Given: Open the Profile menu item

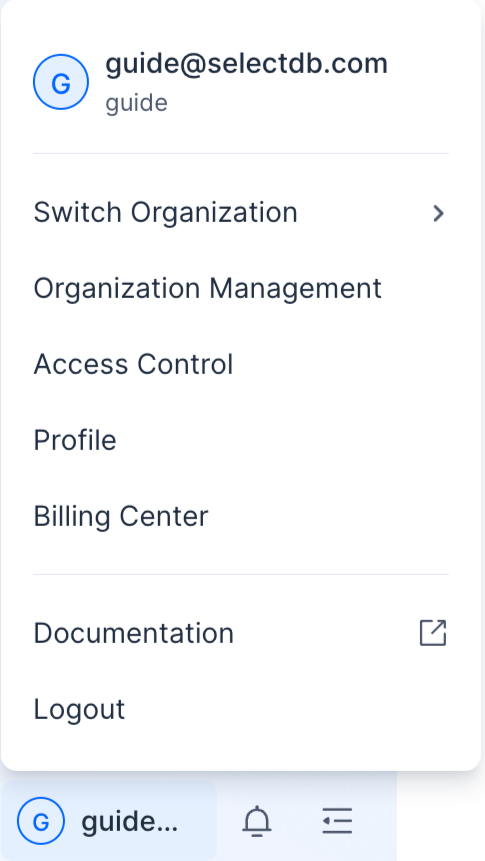Looking at the screenshot, I should point(241,440).
